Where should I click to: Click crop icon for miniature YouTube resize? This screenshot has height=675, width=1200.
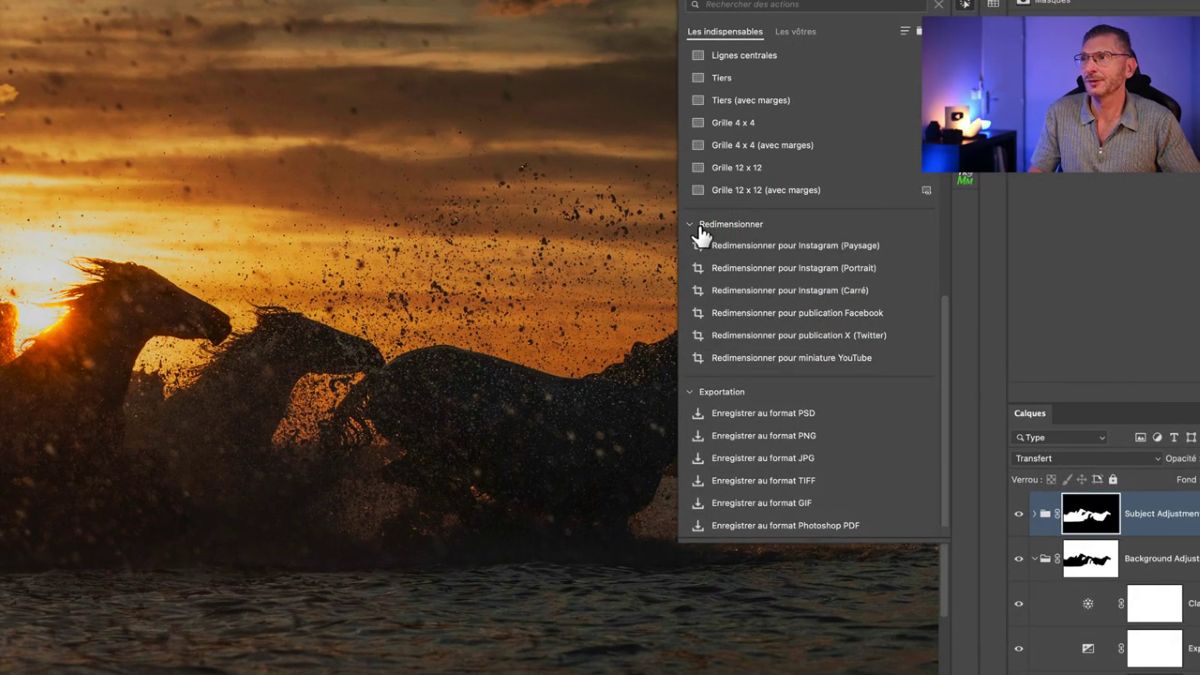[698, 358]
